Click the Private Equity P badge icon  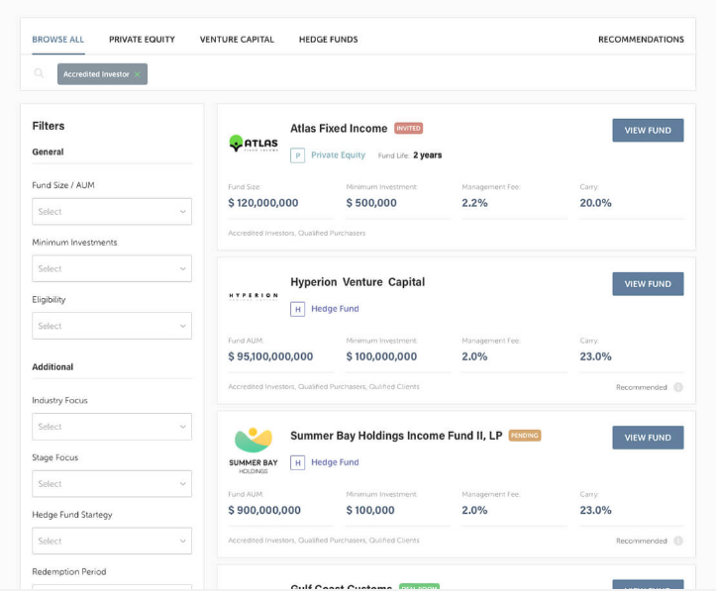coord(297,156)
